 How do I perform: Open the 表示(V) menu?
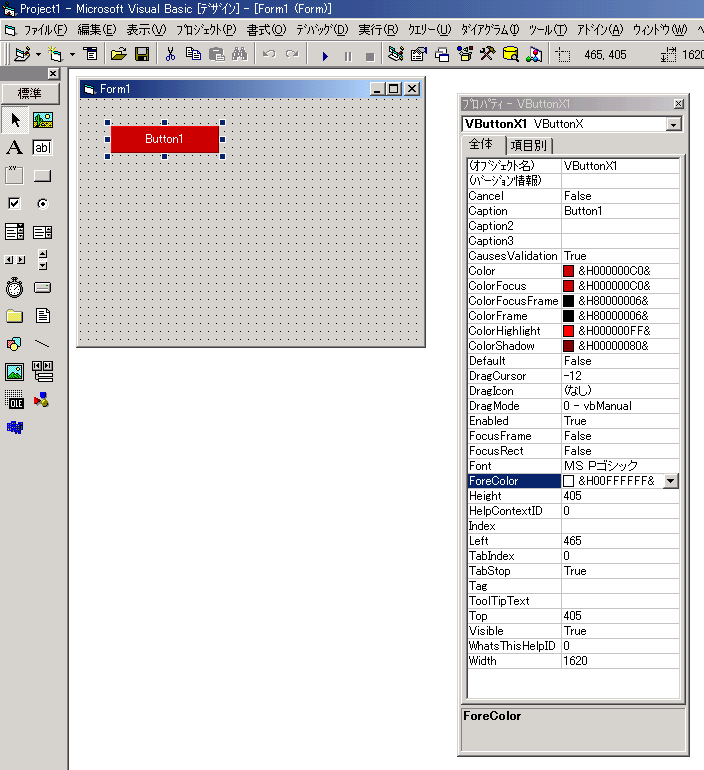146,30
